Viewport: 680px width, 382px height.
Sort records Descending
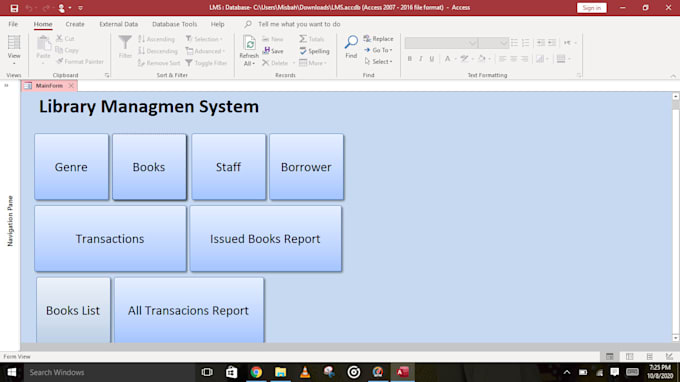(x=157, y=51)
